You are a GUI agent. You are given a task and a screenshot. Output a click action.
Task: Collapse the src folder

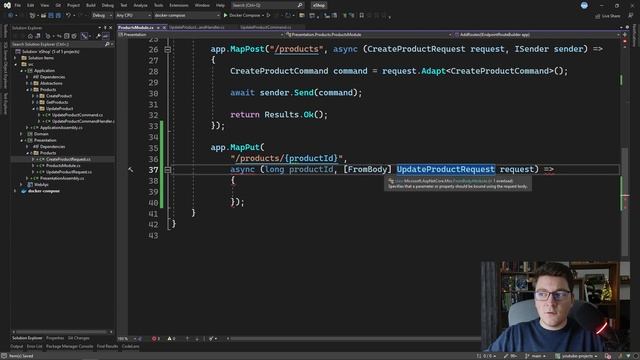click(x=16, y=64)
